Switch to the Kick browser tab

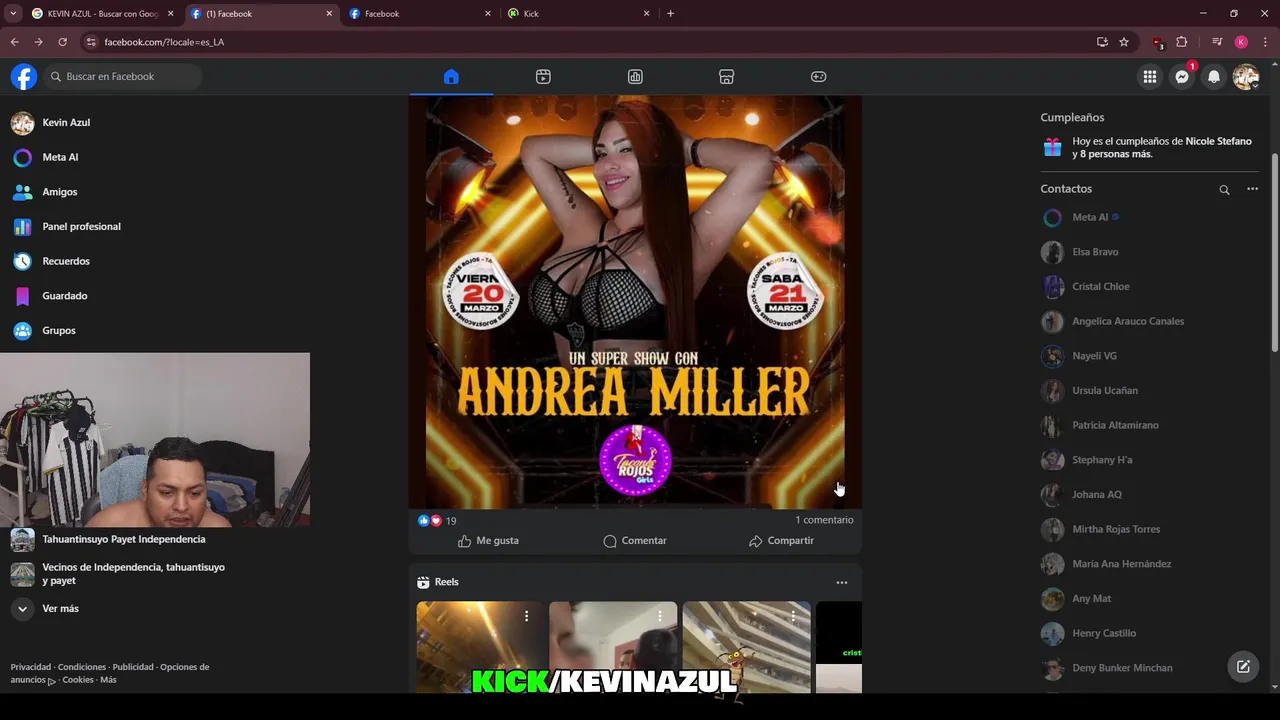(x=578, y=14)
